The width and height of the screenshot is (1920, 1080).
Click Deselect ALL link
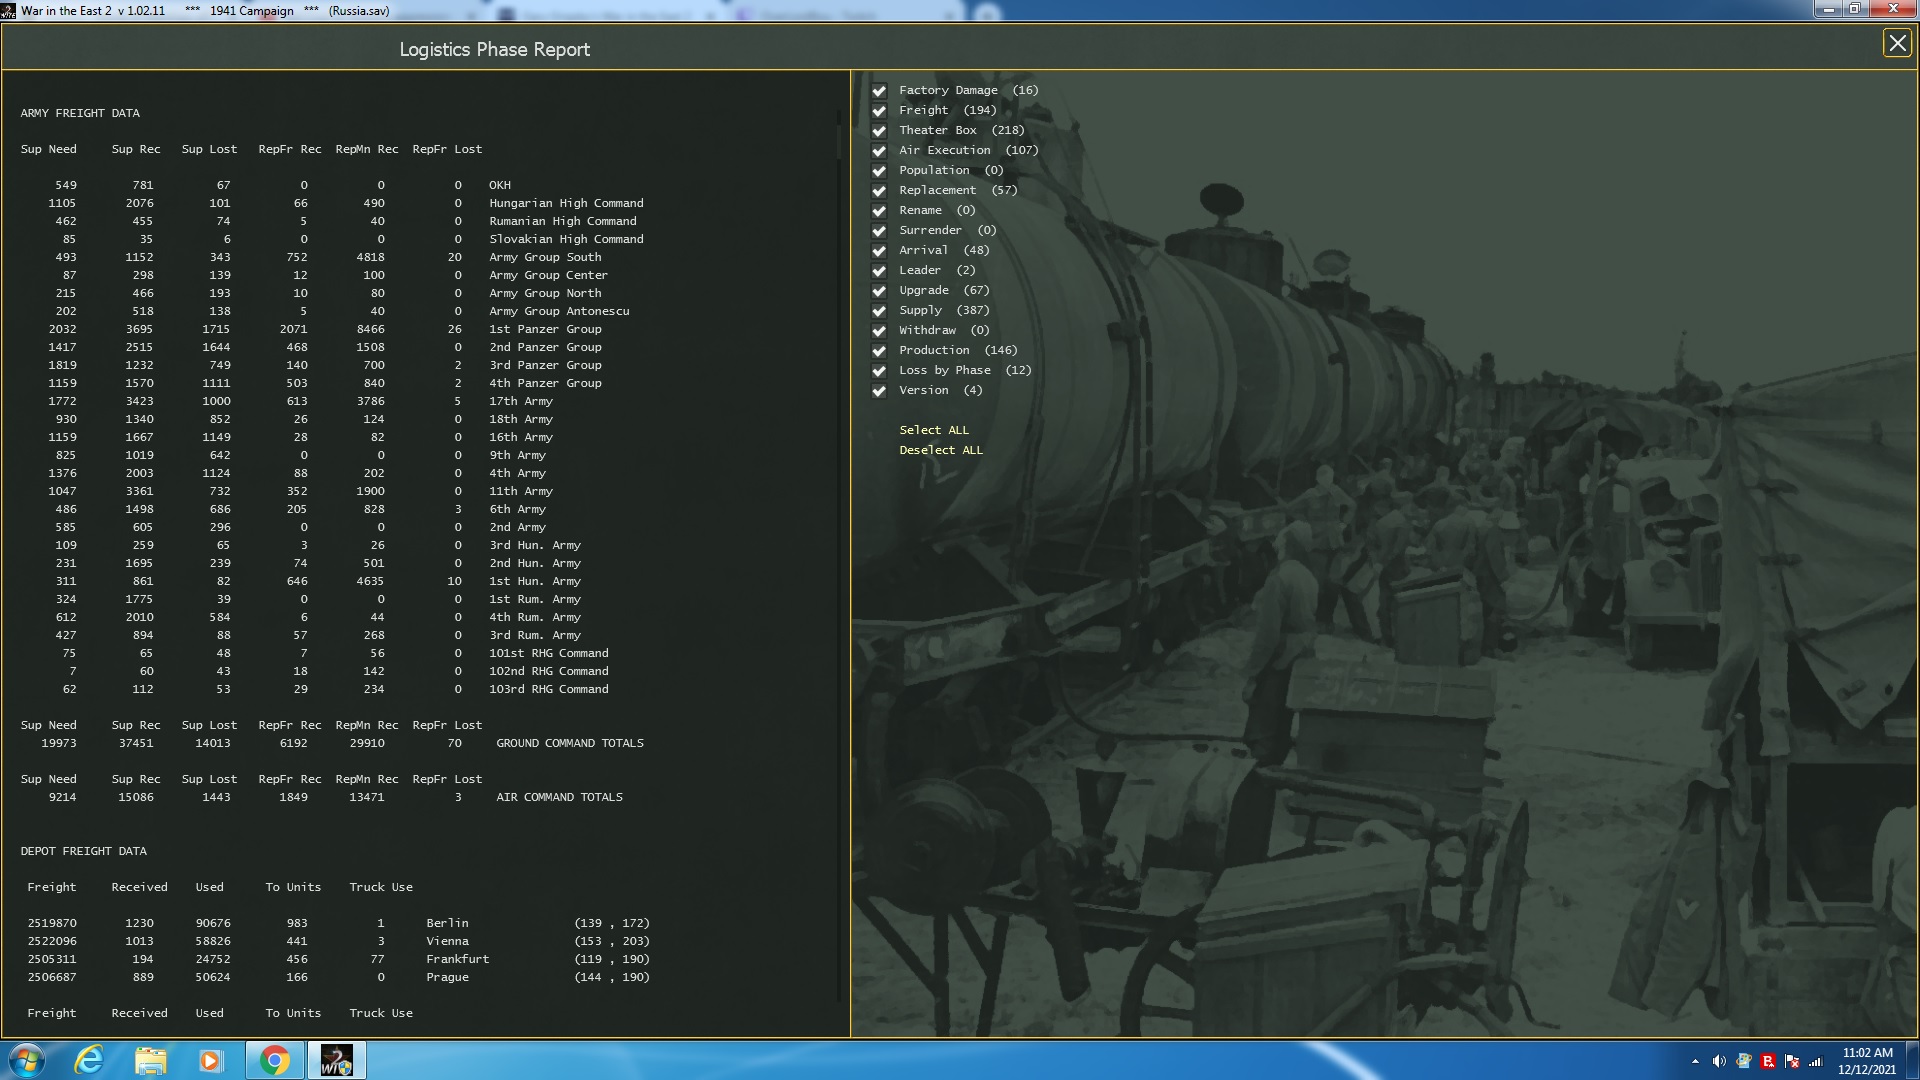[940, 450]
